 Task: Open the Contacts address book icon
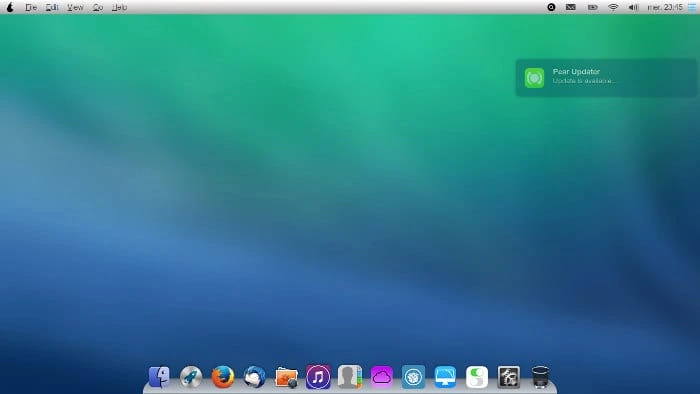tap(350, 377)
